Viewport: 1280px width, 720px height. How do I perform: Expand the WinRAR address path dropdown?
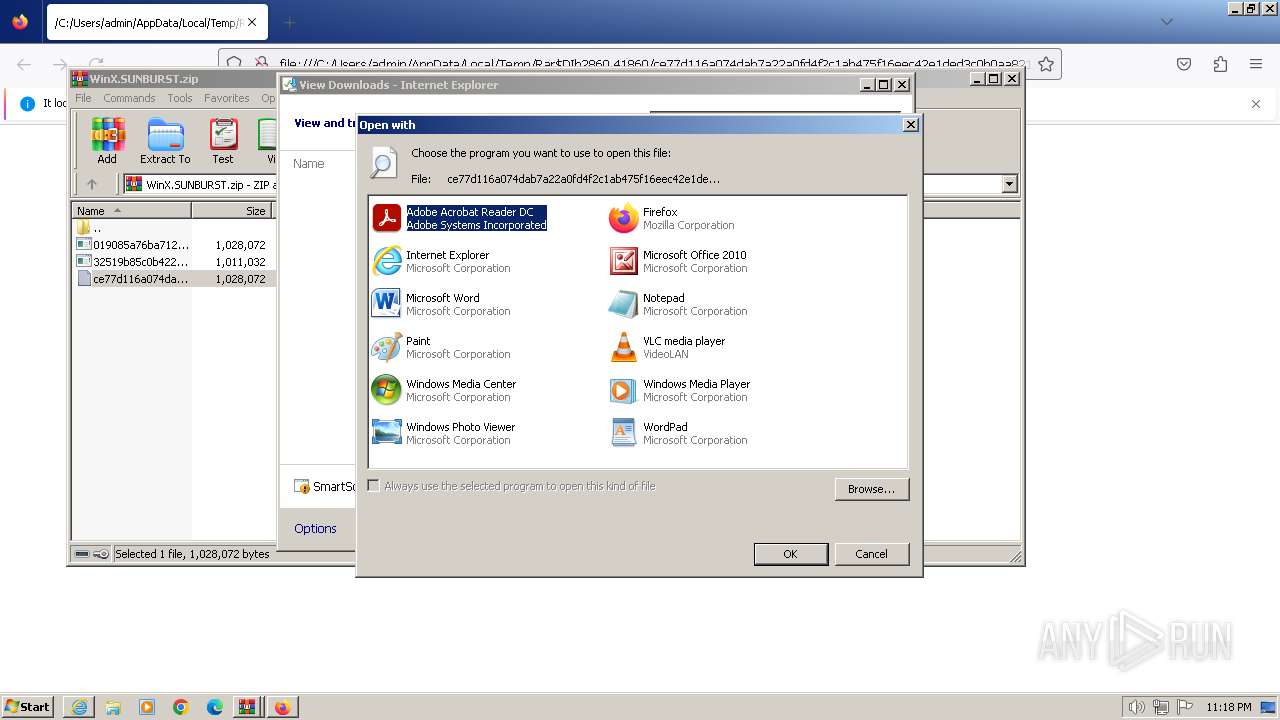(1009, 184)
